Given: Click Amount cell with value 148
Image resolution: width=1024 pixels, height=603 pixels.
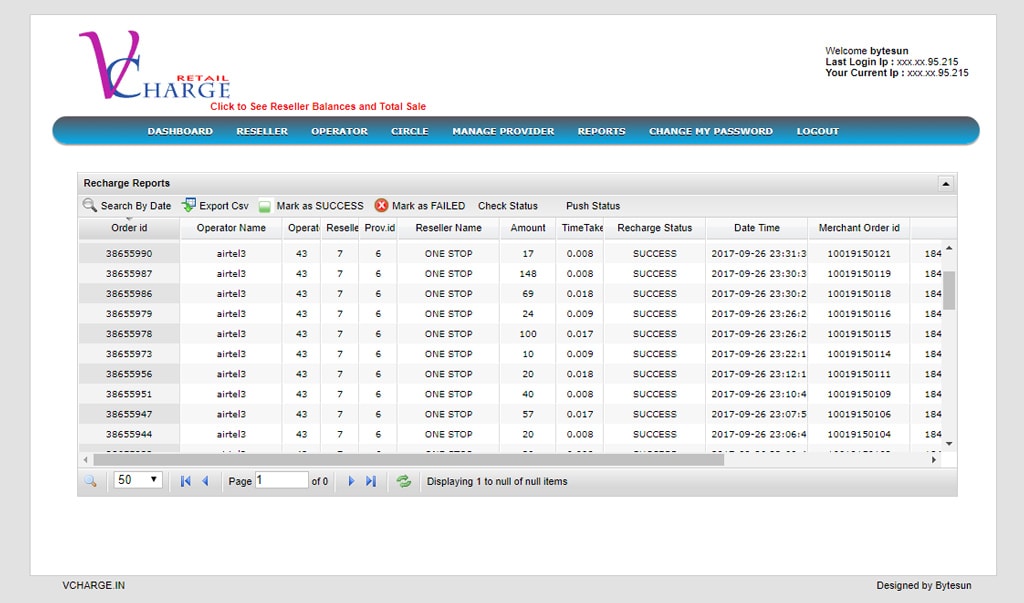Looking at the screenshot, I should [x=528, y=274].
